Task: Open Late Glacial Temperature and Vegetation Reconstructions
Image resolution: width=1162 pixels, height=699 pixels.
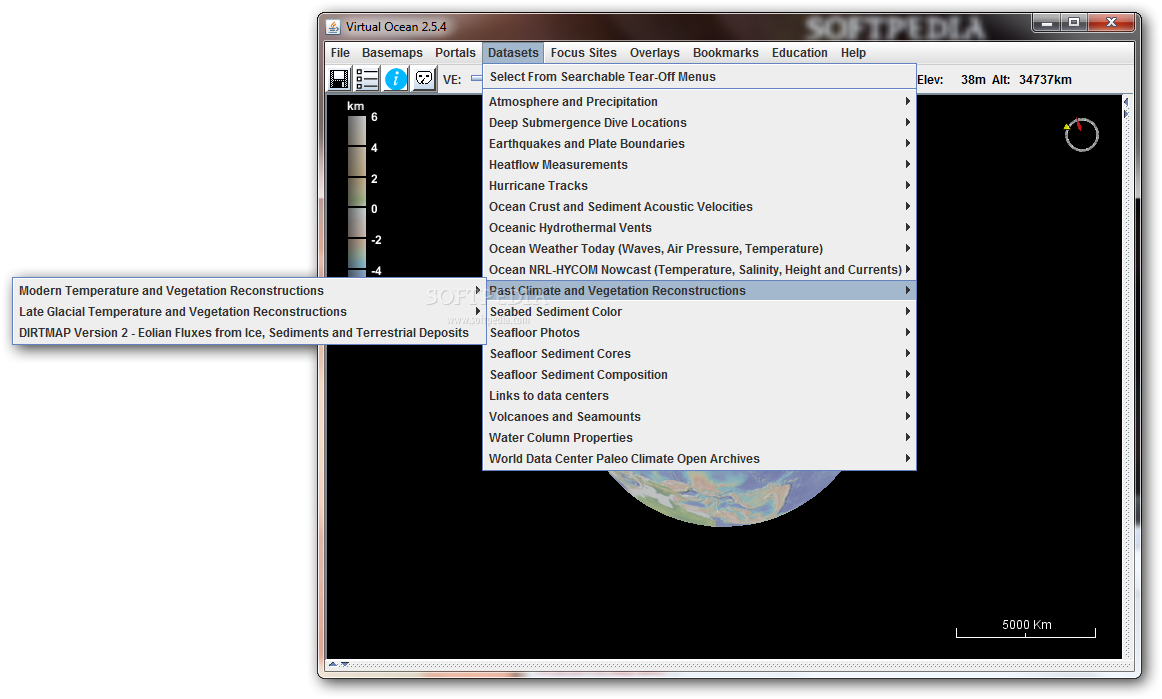Action: (x=249, y=311)
